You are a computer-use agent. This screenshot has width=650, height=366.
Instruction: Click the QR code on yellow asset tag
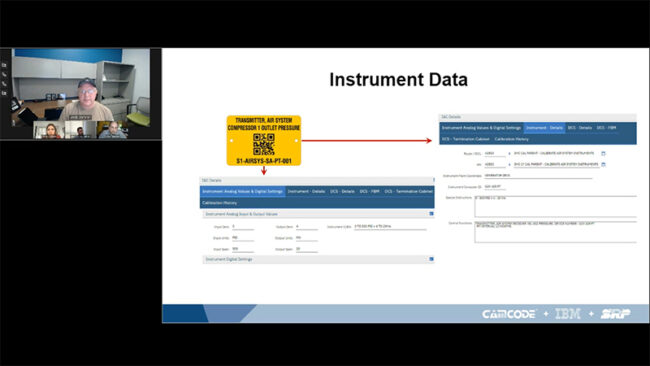(x=264, y=144)
